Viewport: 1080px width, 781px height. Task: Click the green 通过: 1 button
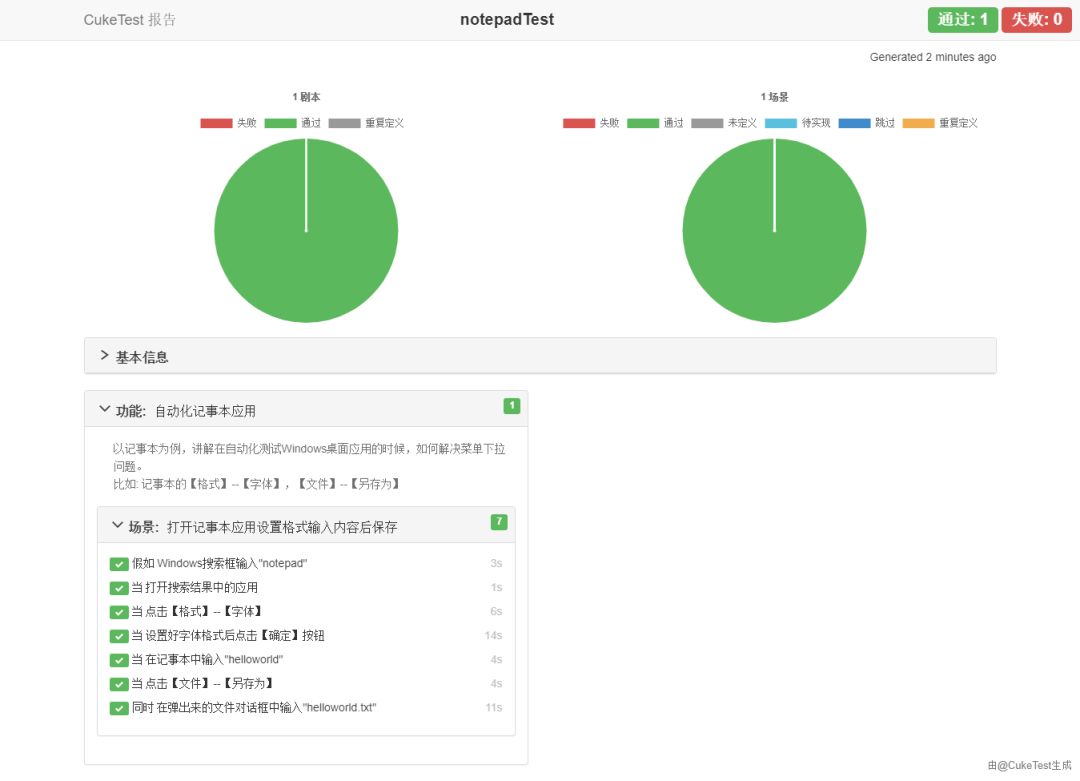[962, 20]
